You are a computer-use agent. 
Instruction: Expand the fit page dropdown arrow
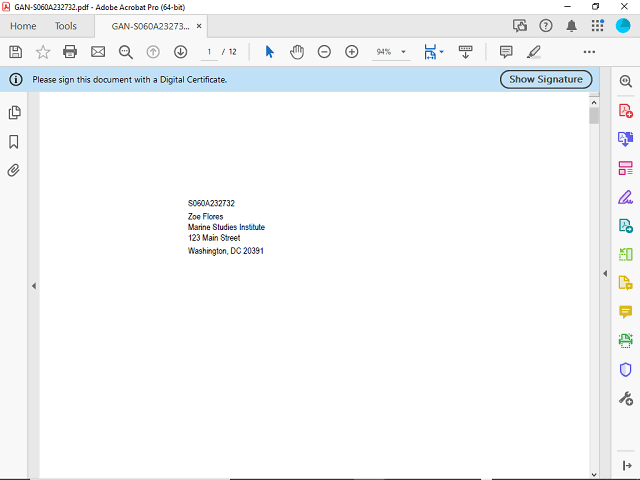click(x=442, y=52)
